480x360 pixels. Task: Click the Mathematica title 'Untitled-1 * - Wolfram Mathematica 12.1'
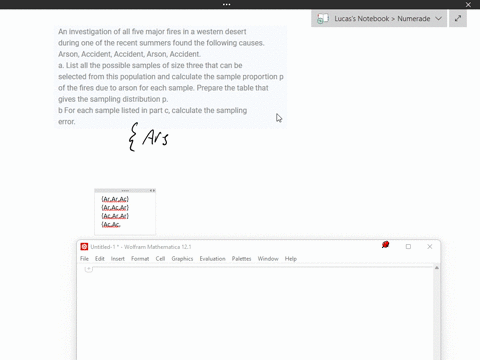tap(141, 247)
